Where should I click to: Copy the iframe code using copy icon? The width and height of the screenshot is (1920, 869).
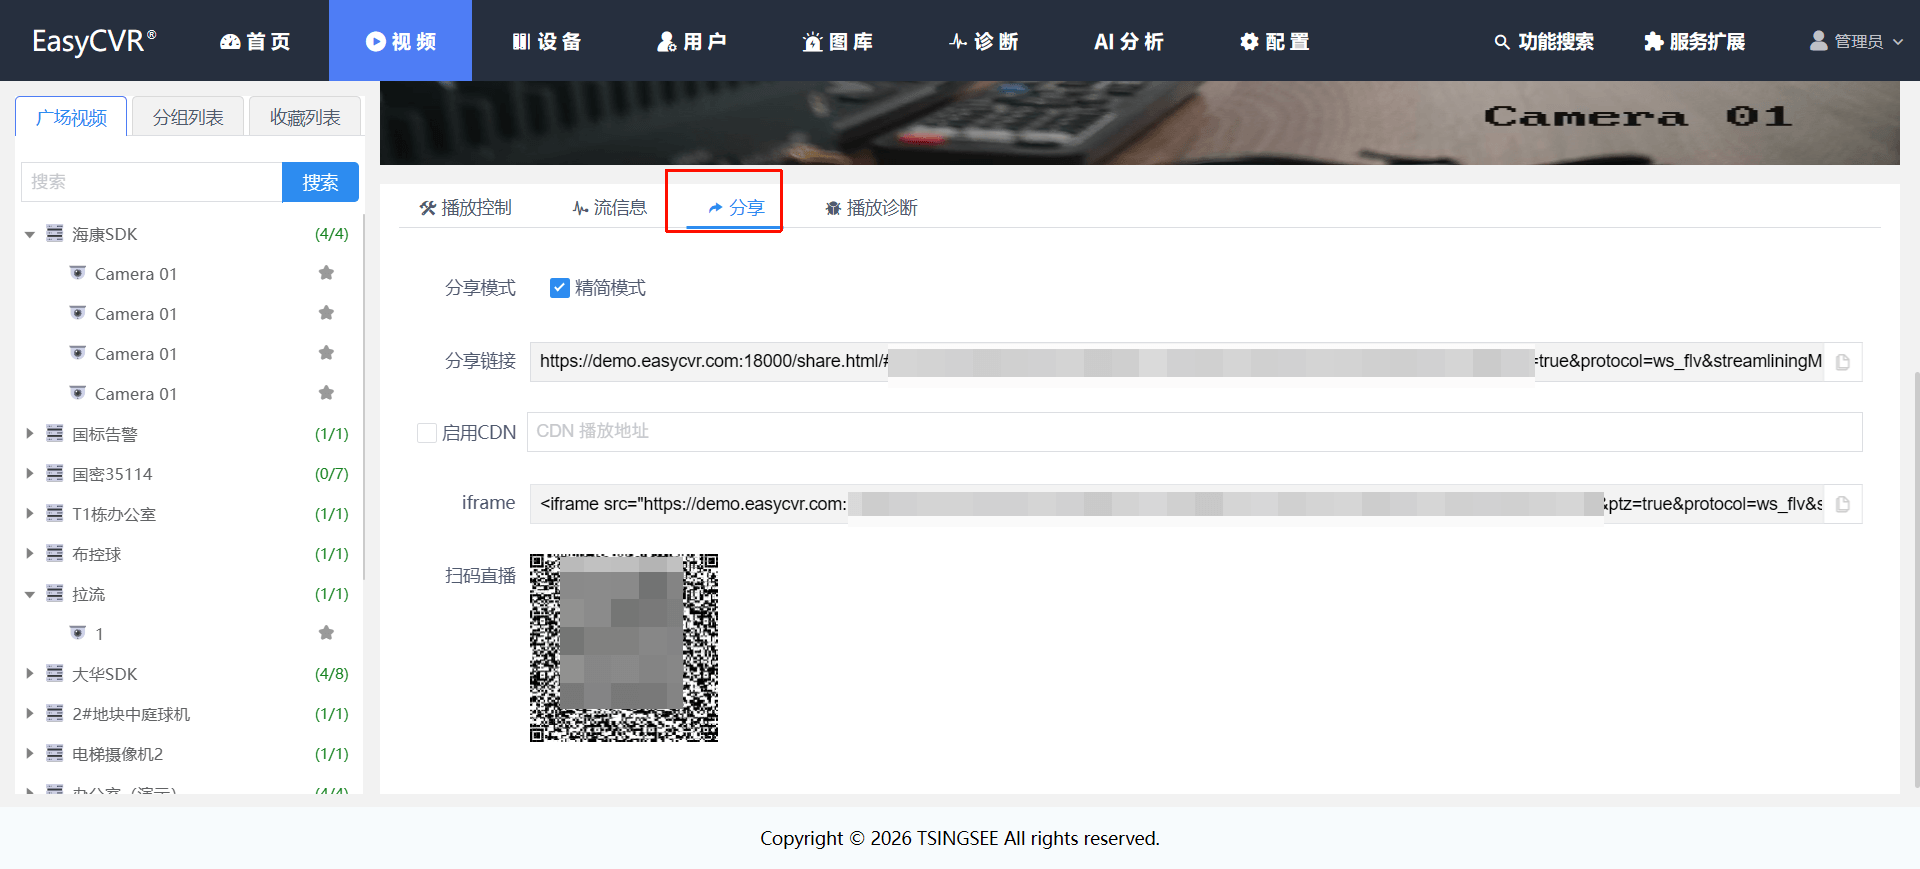(1842, 505)
